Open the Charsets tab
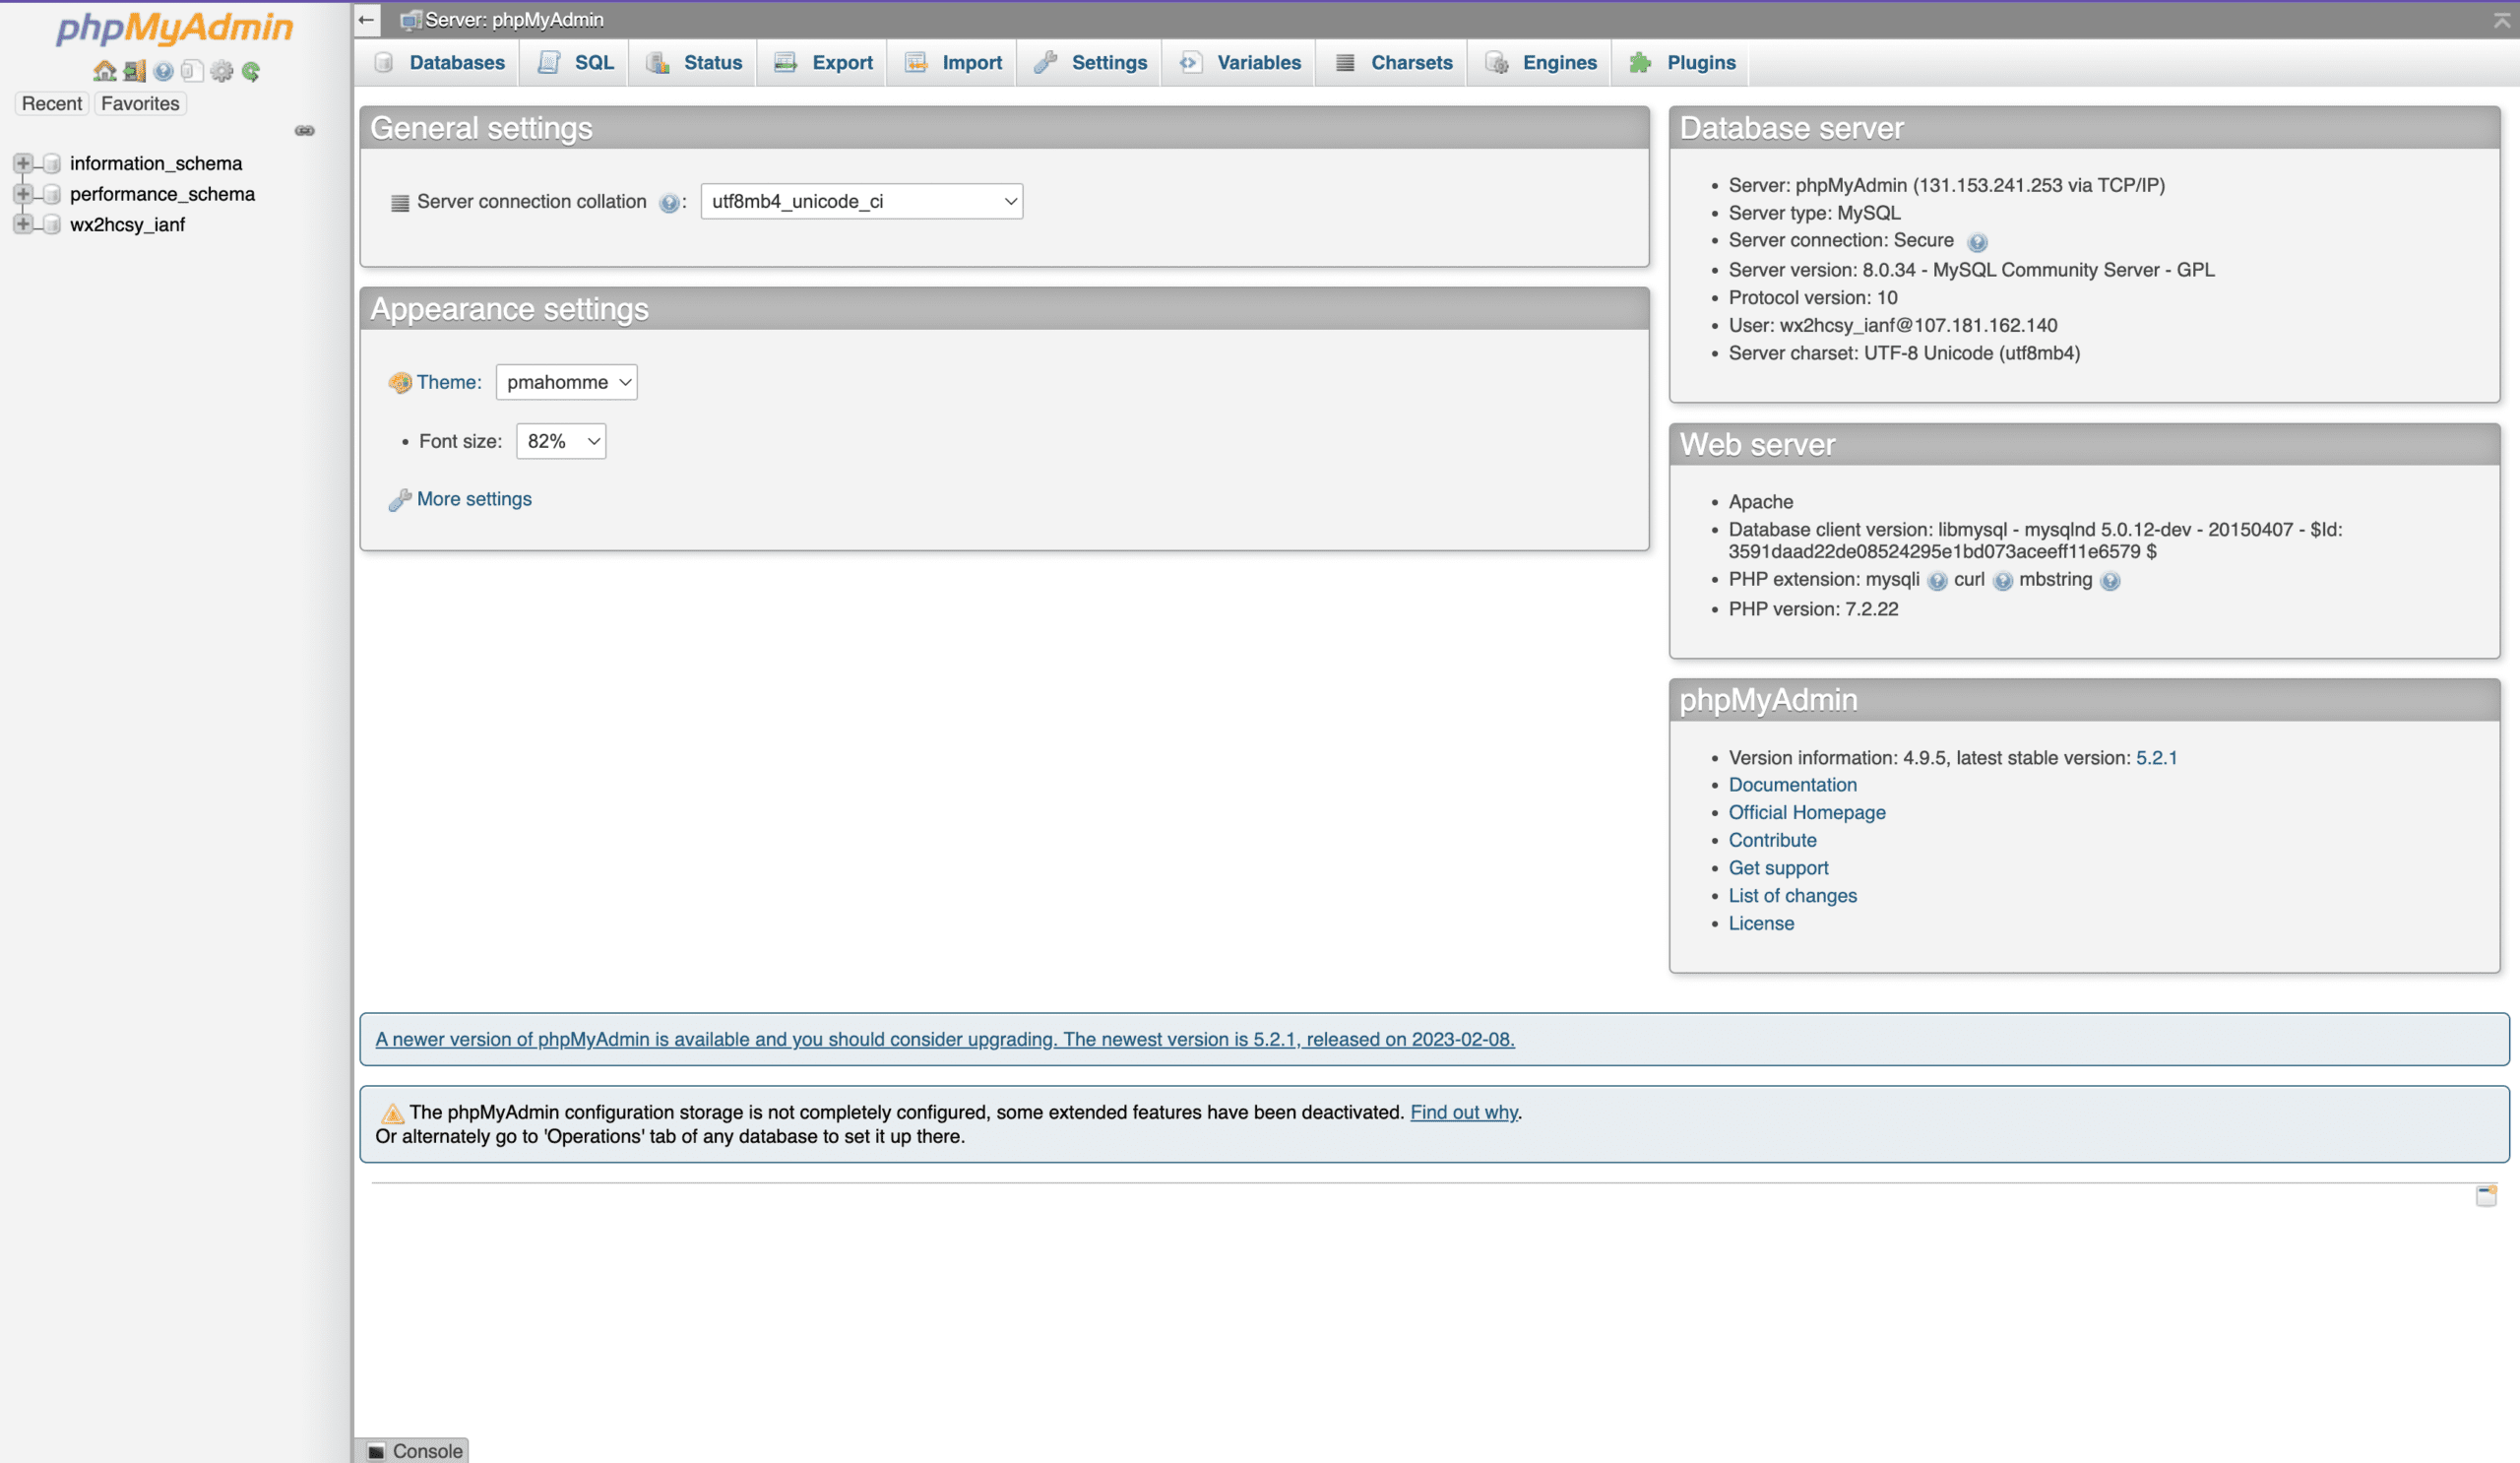This screenshot has height=1463, width=2520. 1393,62
